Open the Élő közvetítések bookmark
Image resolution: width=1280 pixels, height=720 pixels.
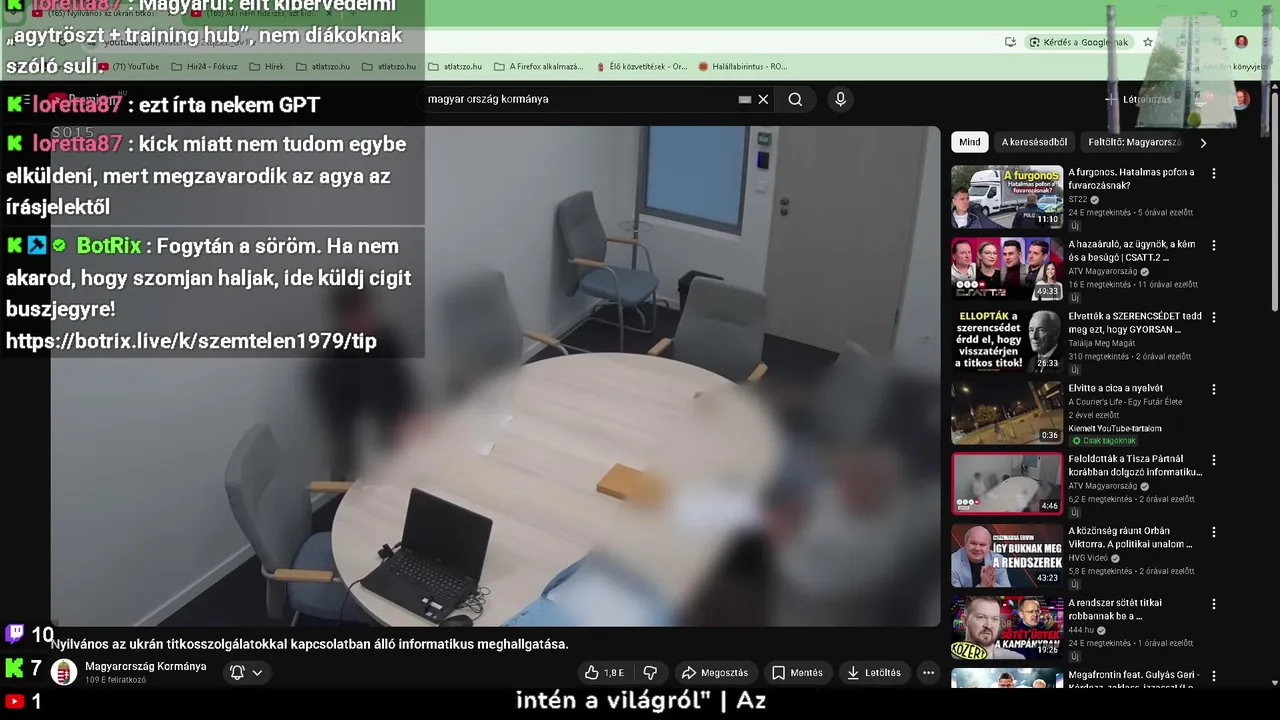(642, 67)
